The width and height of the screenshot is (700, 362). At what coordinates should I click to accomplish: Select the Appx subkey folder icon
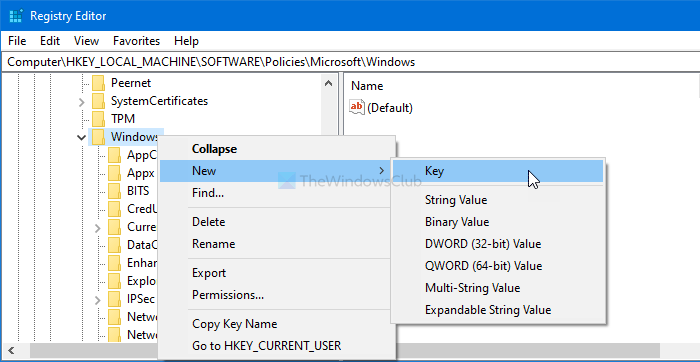point(114,173)
